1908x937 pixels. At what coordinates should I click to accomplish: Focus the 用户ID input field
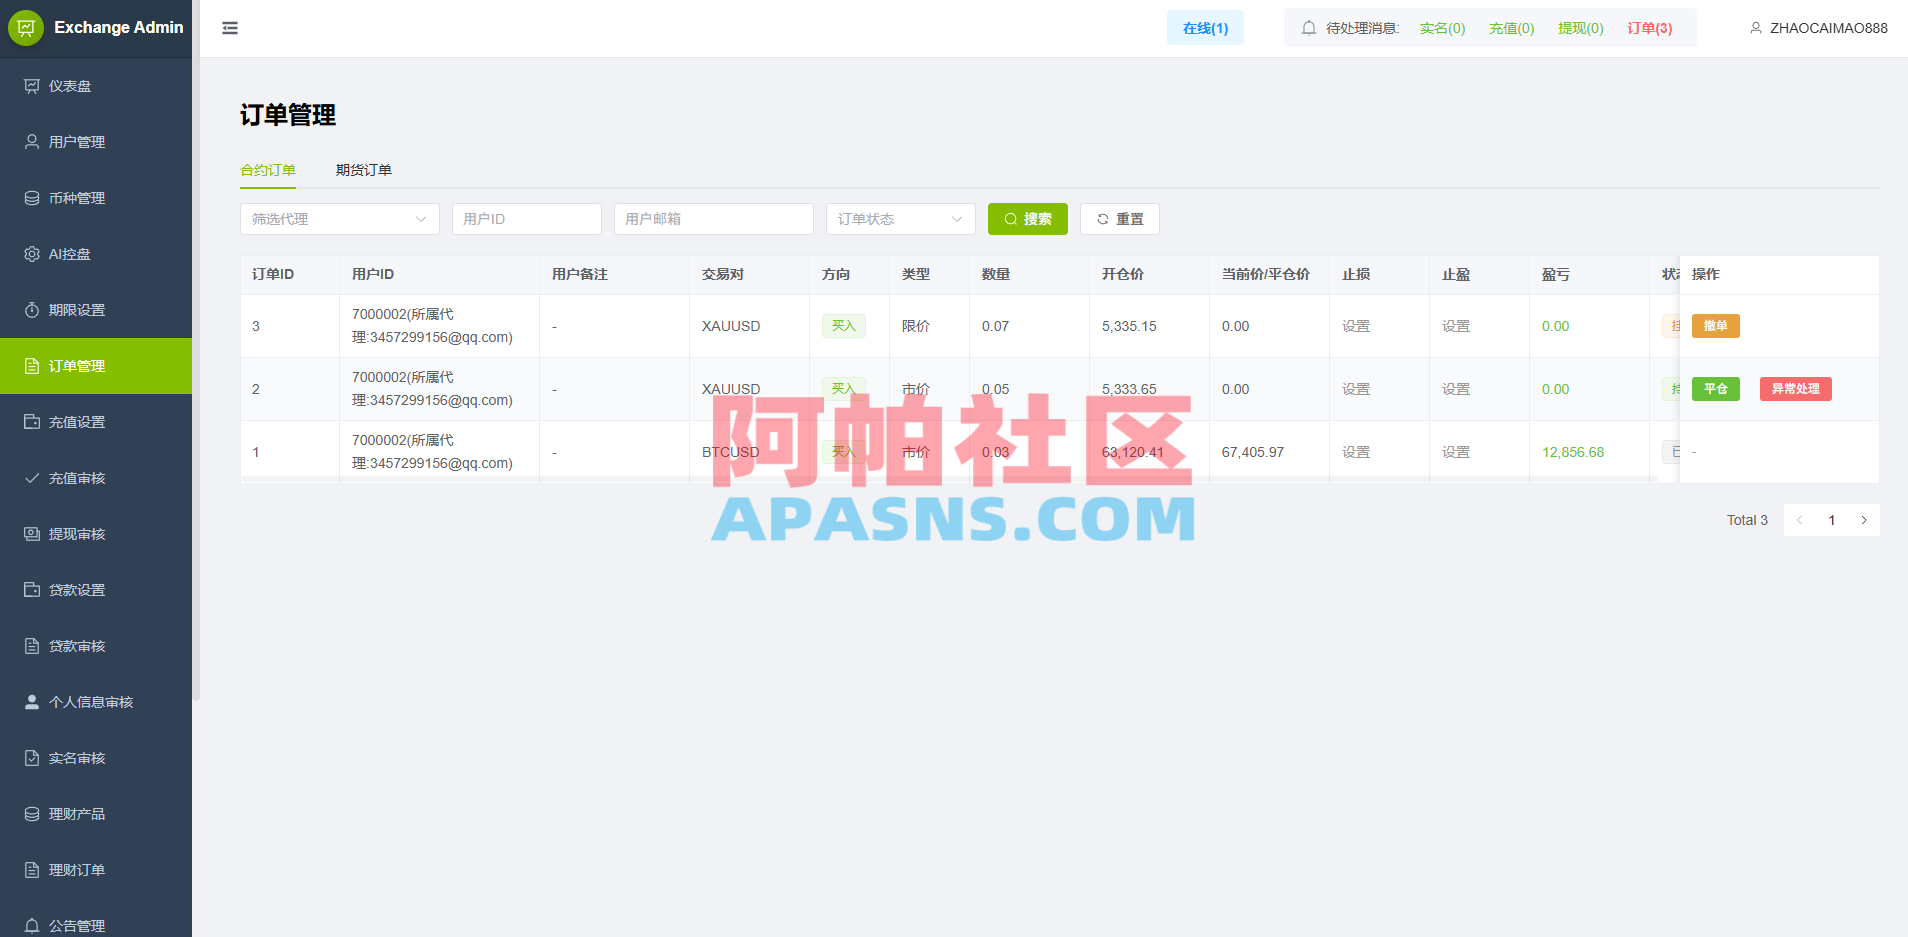coord(527,219)
